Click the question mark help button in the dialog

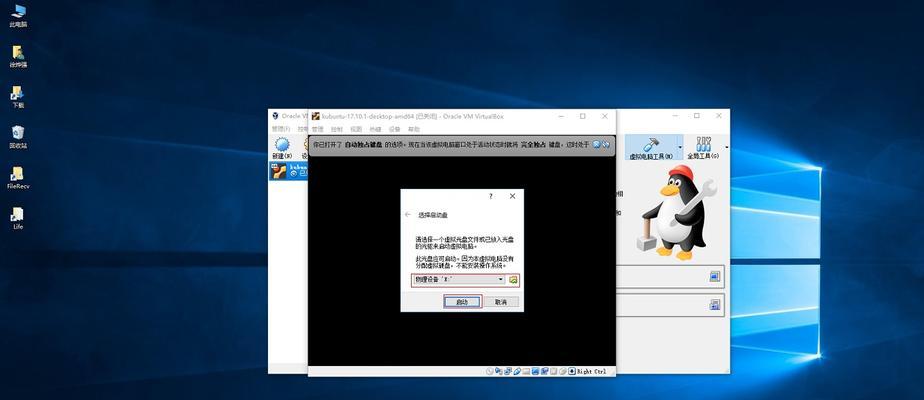[x=491, y=196]
